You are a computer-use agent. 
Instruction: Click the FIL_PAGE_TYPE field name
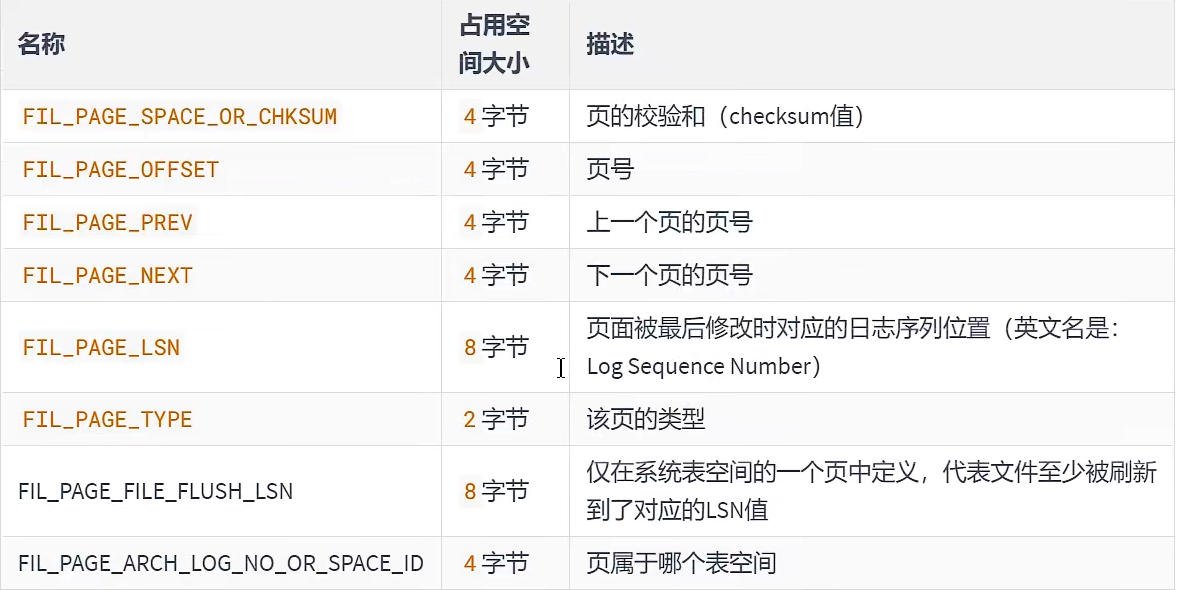108,419
